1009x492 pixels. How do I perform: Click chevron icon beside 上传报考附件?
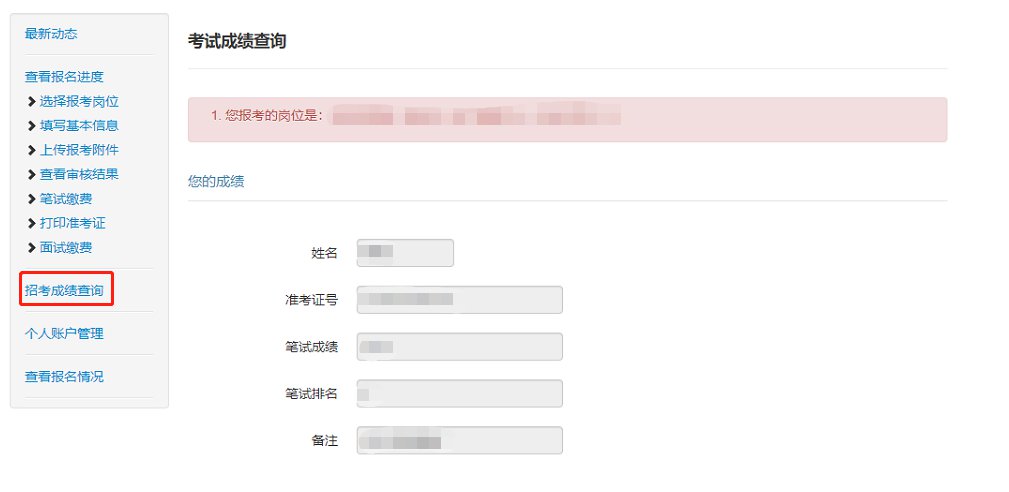32,150
